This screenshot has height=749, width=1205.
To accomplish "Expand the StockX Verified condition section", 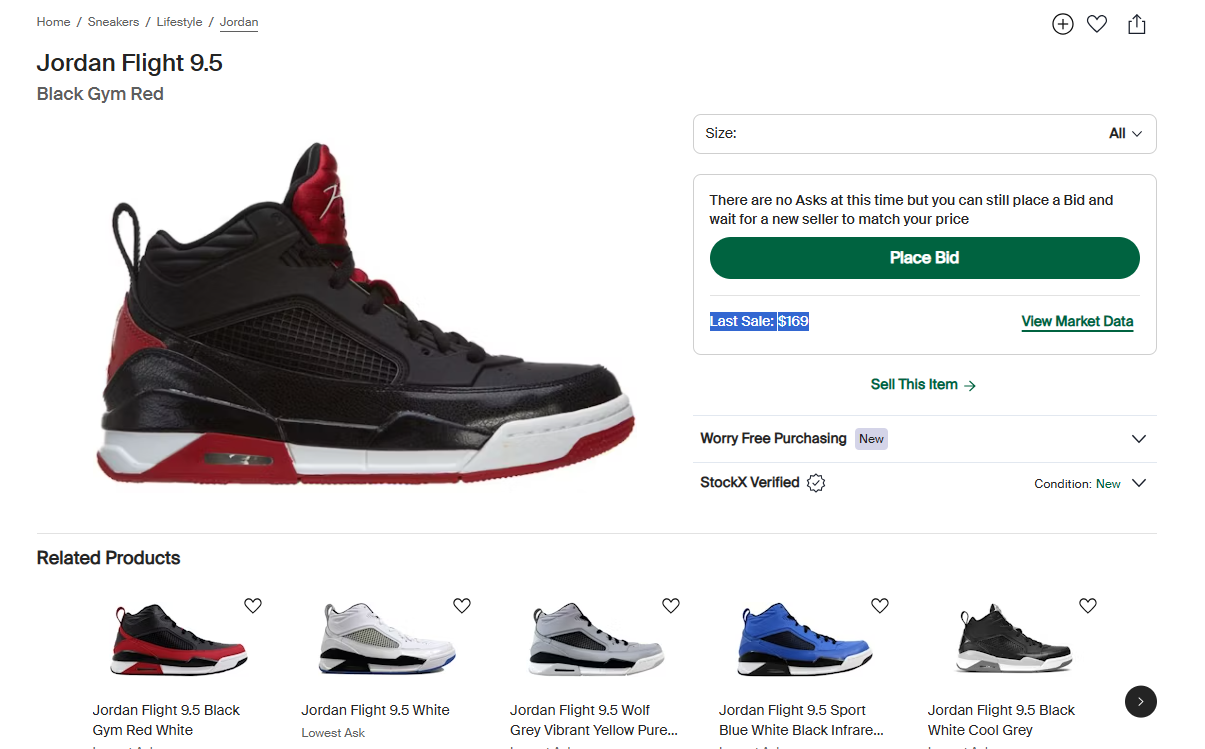I will (1138, 483).
